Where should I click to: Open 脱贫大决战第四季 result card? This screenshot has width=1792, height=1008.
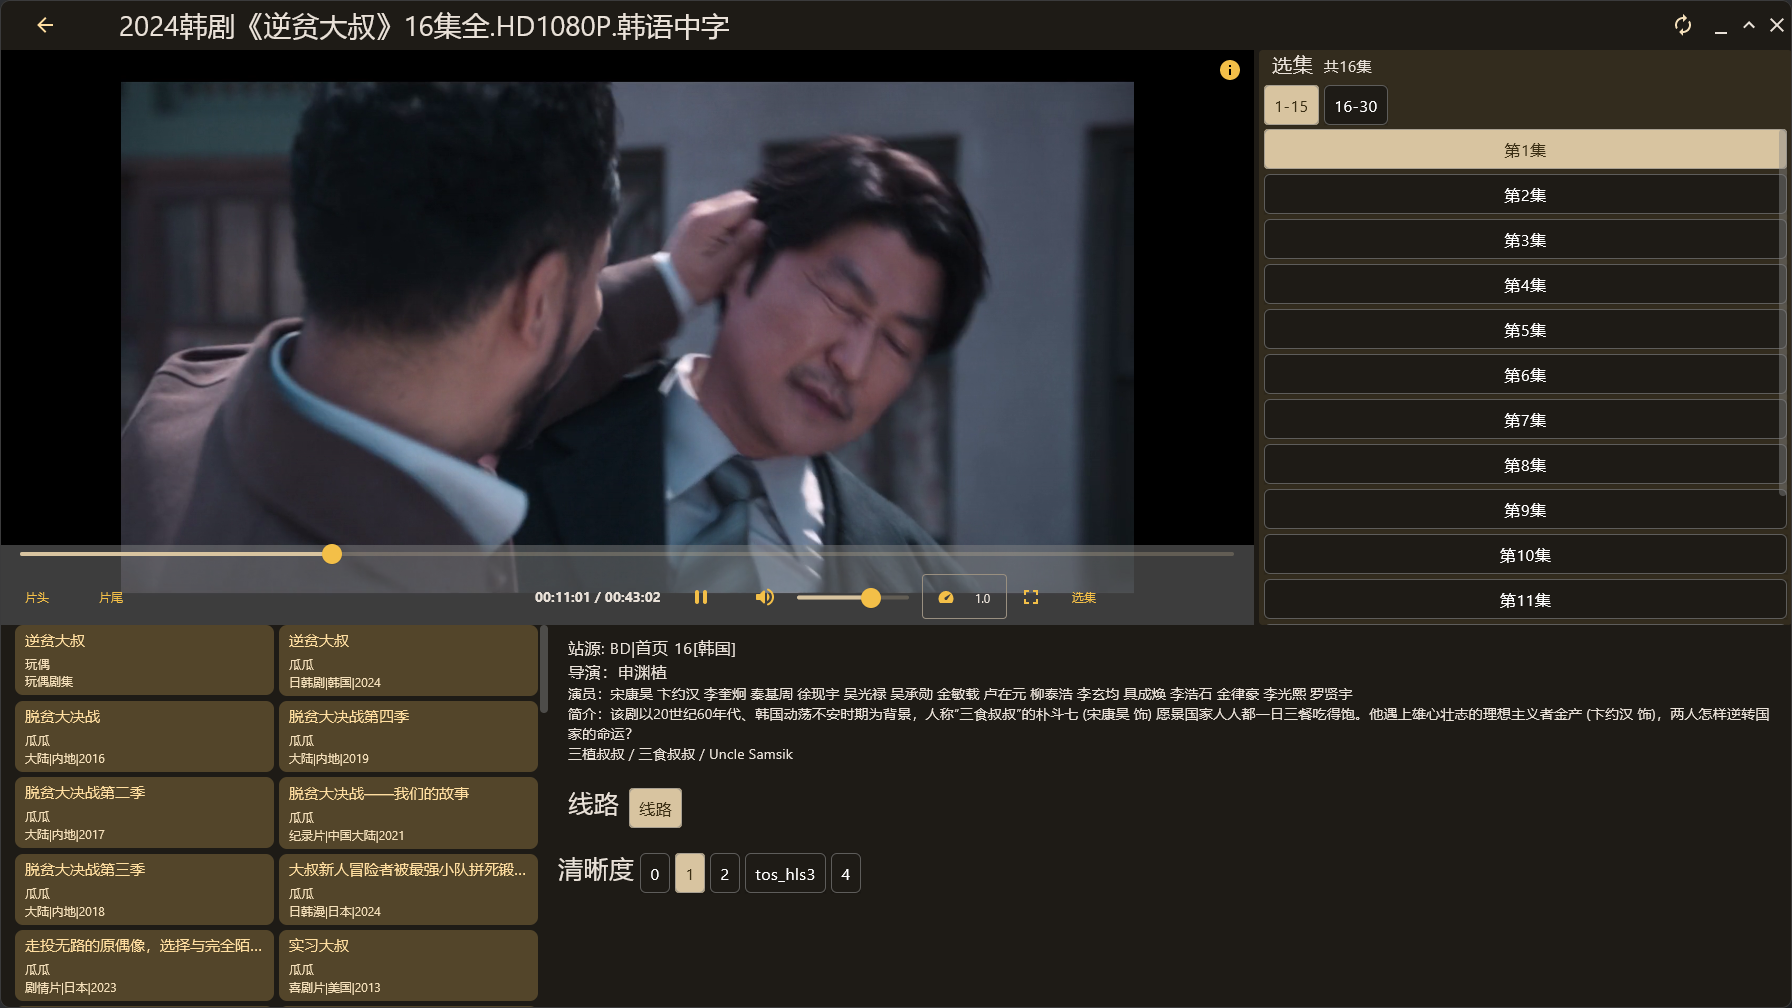click(408, 736)
